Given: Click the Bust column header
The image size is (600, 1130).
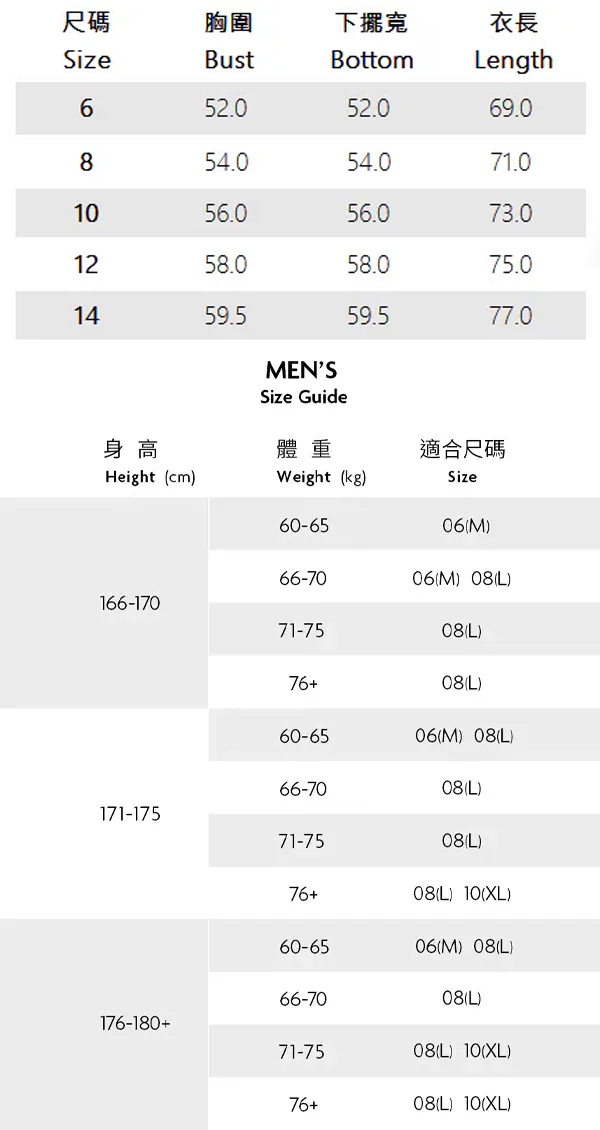Looking at the screenshot, I should [229, 41].
